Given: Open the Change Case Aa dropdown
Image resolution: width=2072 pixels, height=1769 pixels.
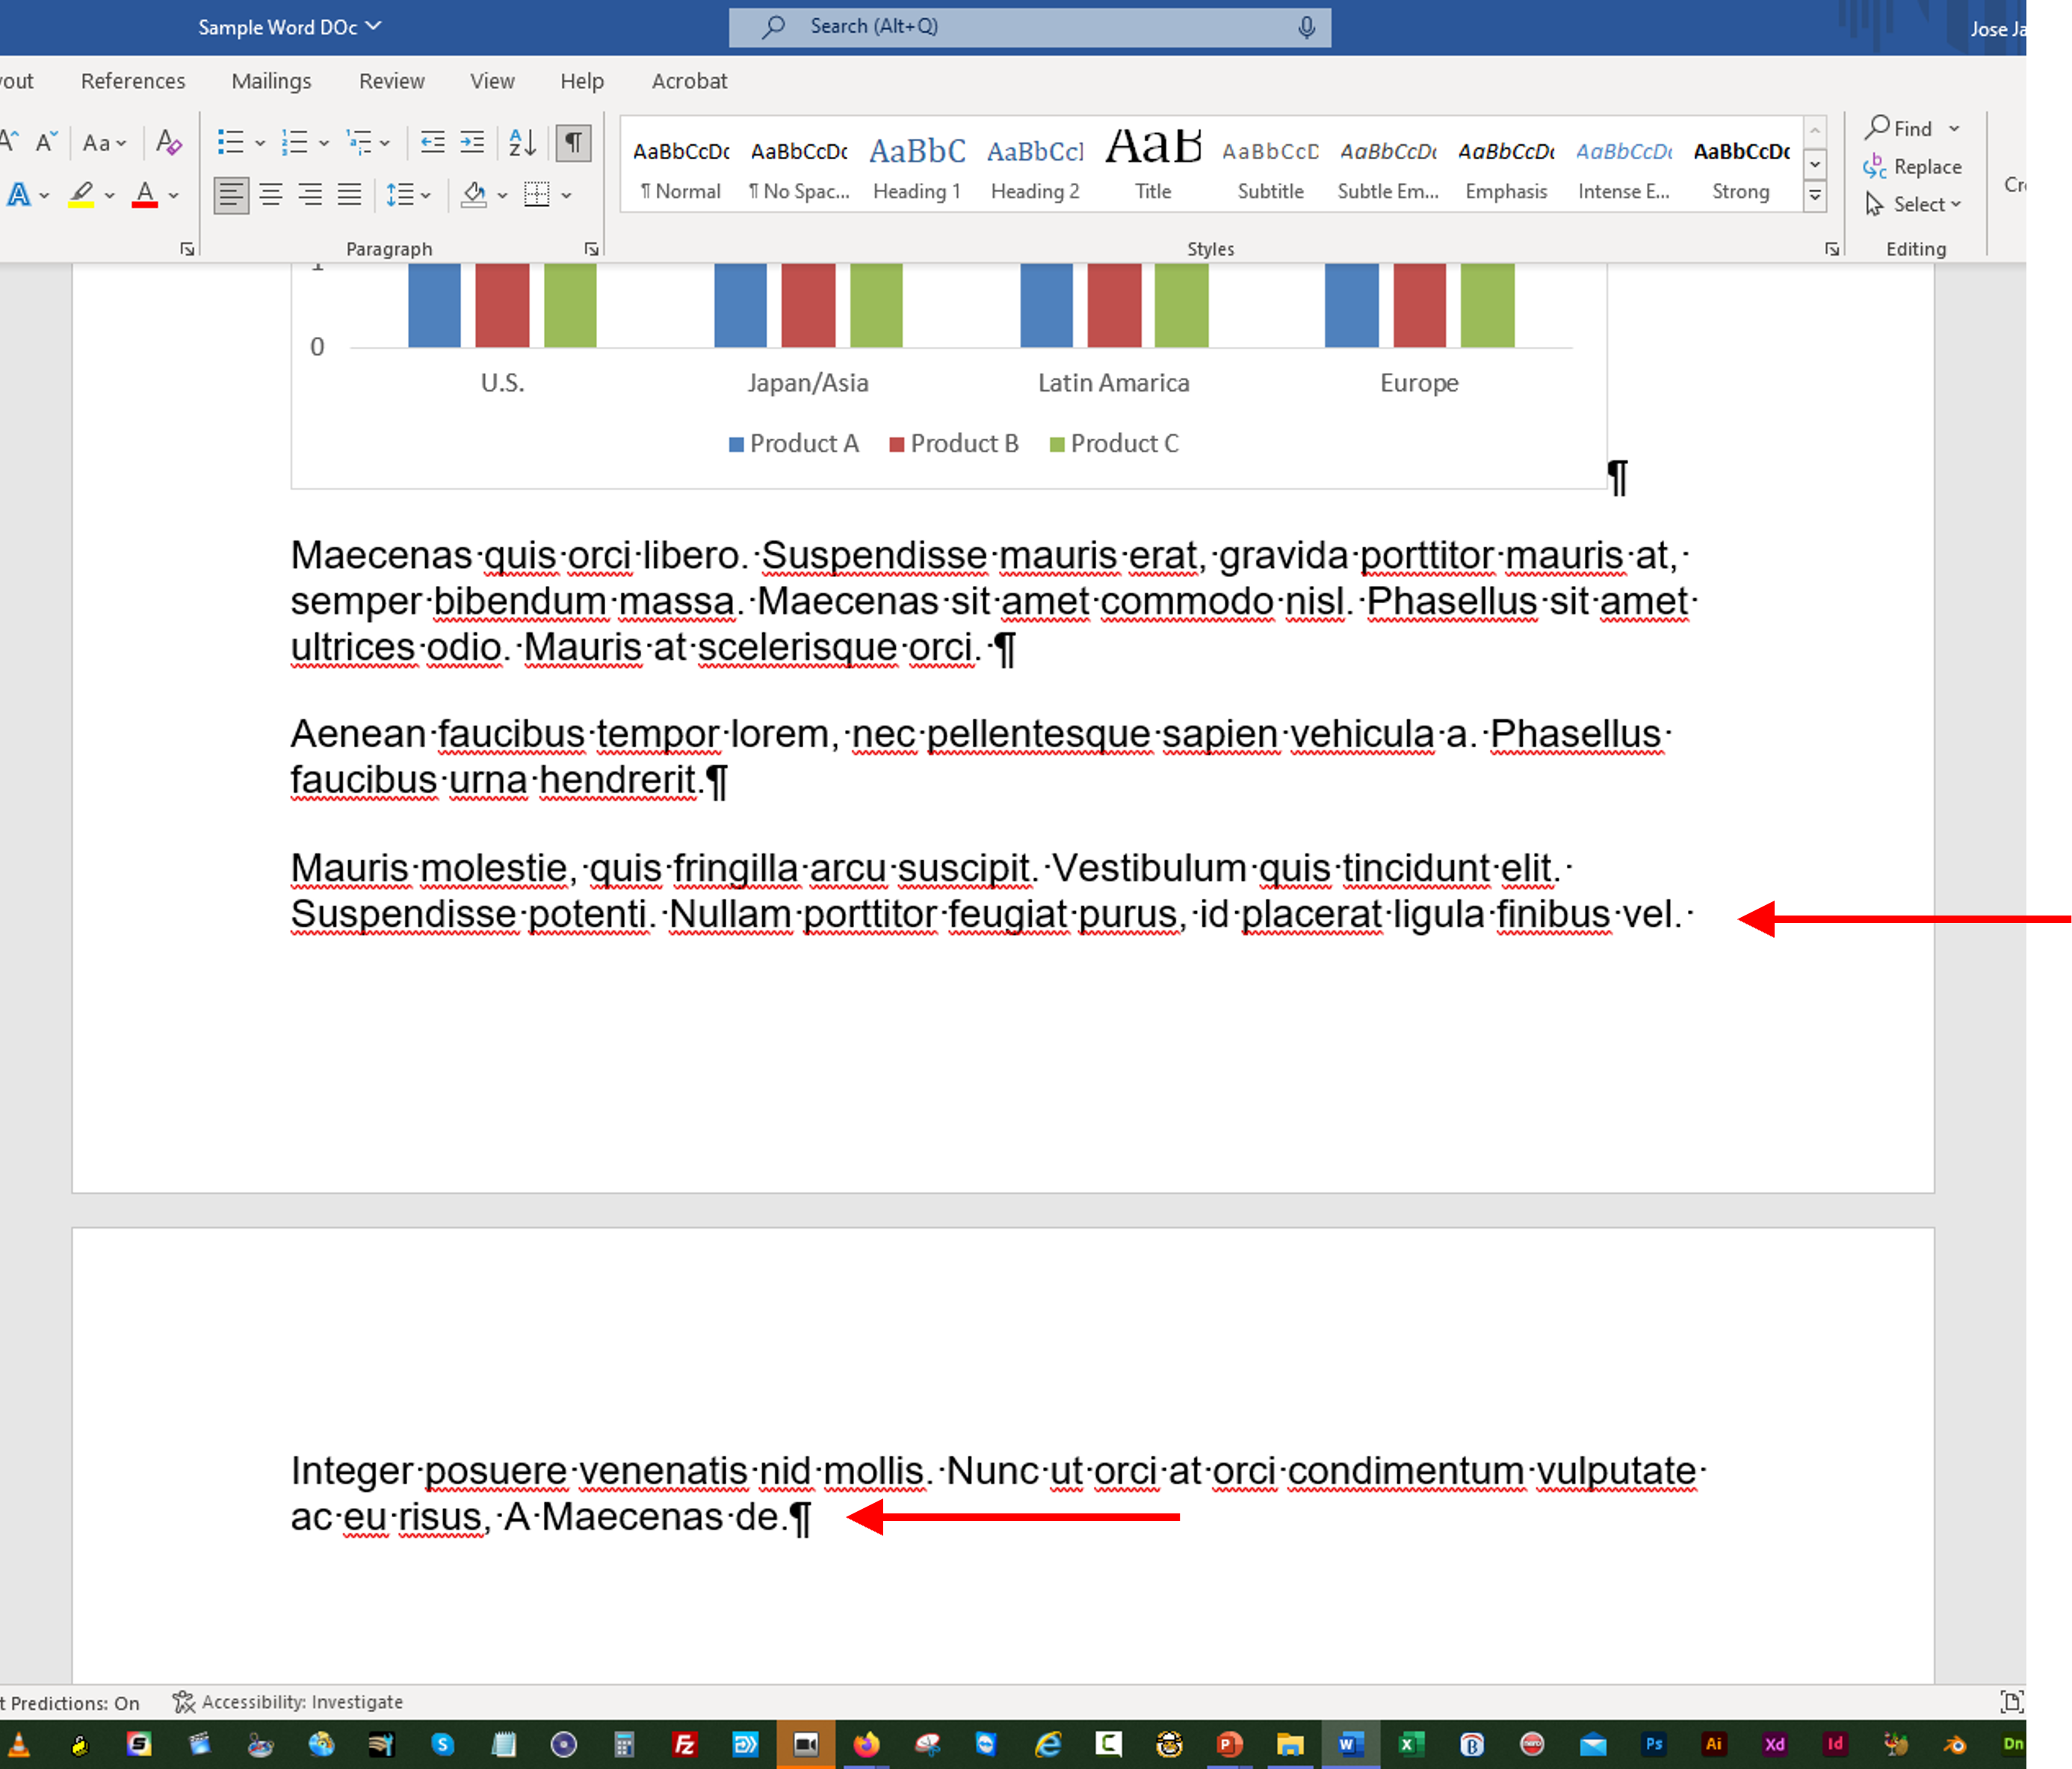Looking at the screenshot, I should 104,143.
